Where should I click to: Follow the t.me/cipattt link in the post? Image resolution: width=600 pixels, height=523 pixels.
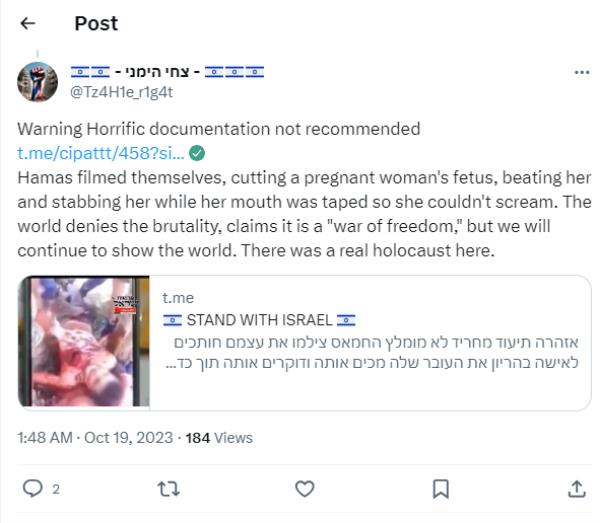[x=101, y=153]
